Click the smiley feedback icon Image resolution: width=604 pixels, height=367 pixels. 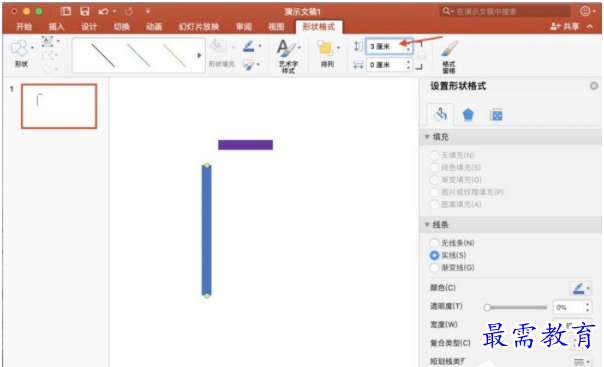click(x=585, y=12)
